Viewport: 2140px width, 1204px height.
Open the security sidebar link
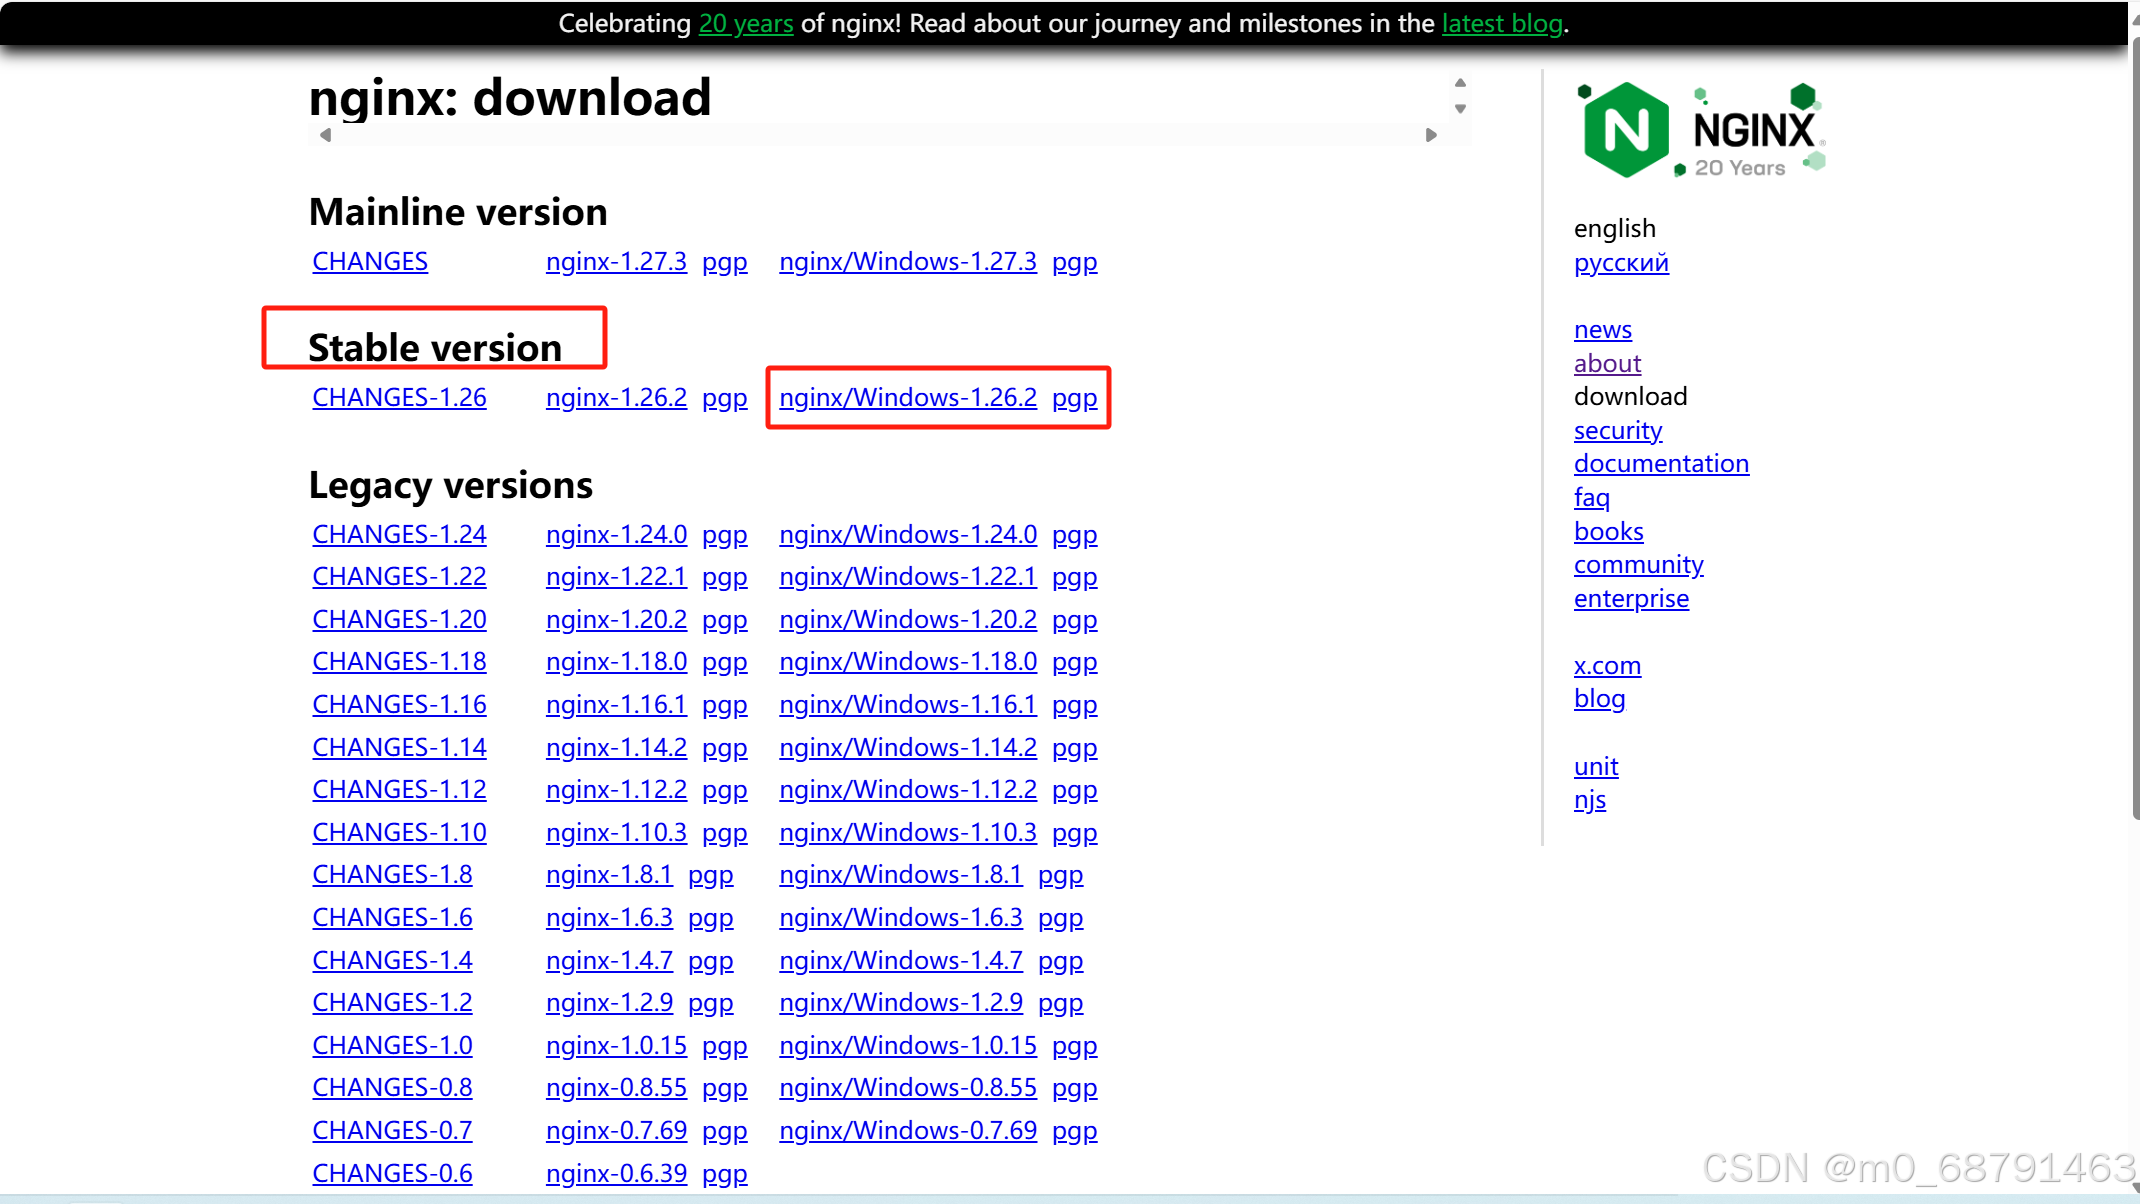pyautogui.click(x=1617, y=431)
